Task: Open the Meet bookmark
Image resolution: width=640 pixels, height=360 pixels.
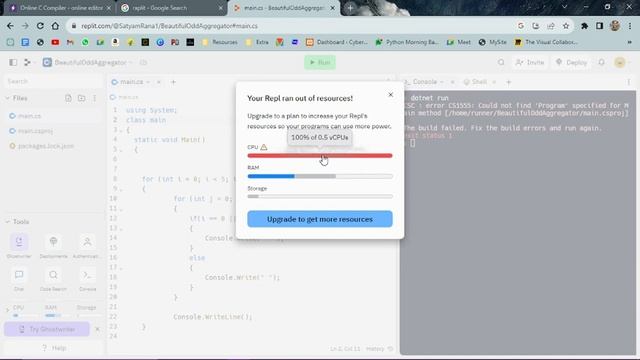Action: pos(459,42)
